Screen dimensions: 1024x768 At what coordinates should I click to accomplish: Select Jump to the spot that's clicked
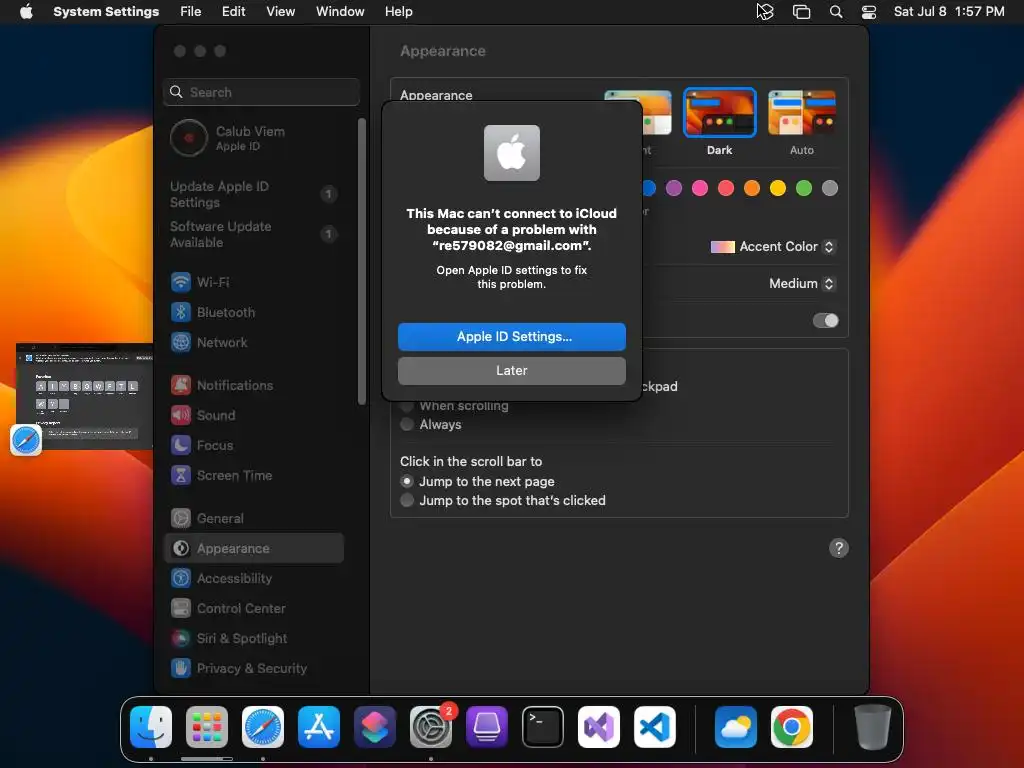point(407,500)
